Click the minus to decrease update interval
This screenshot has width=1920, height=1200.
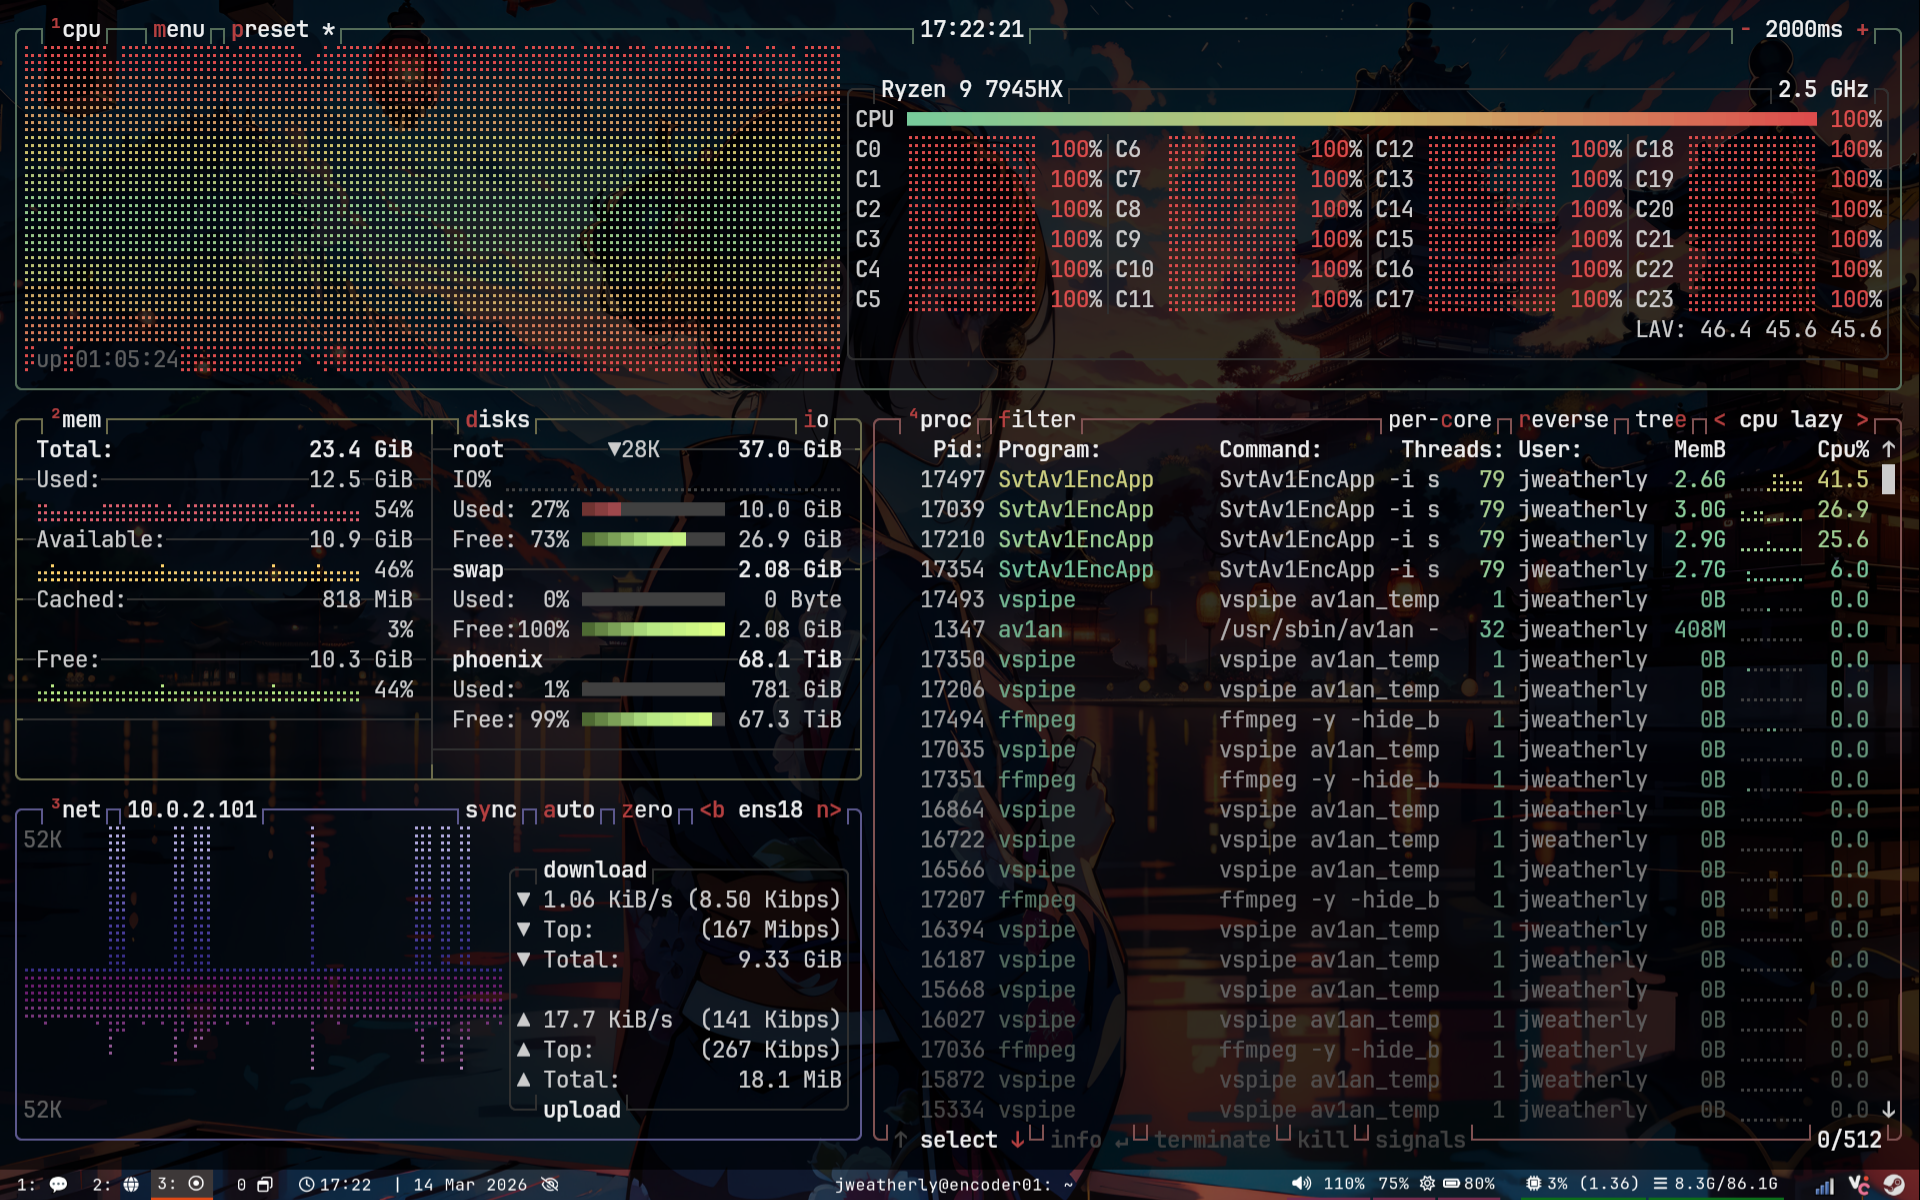pos(1746,30)
